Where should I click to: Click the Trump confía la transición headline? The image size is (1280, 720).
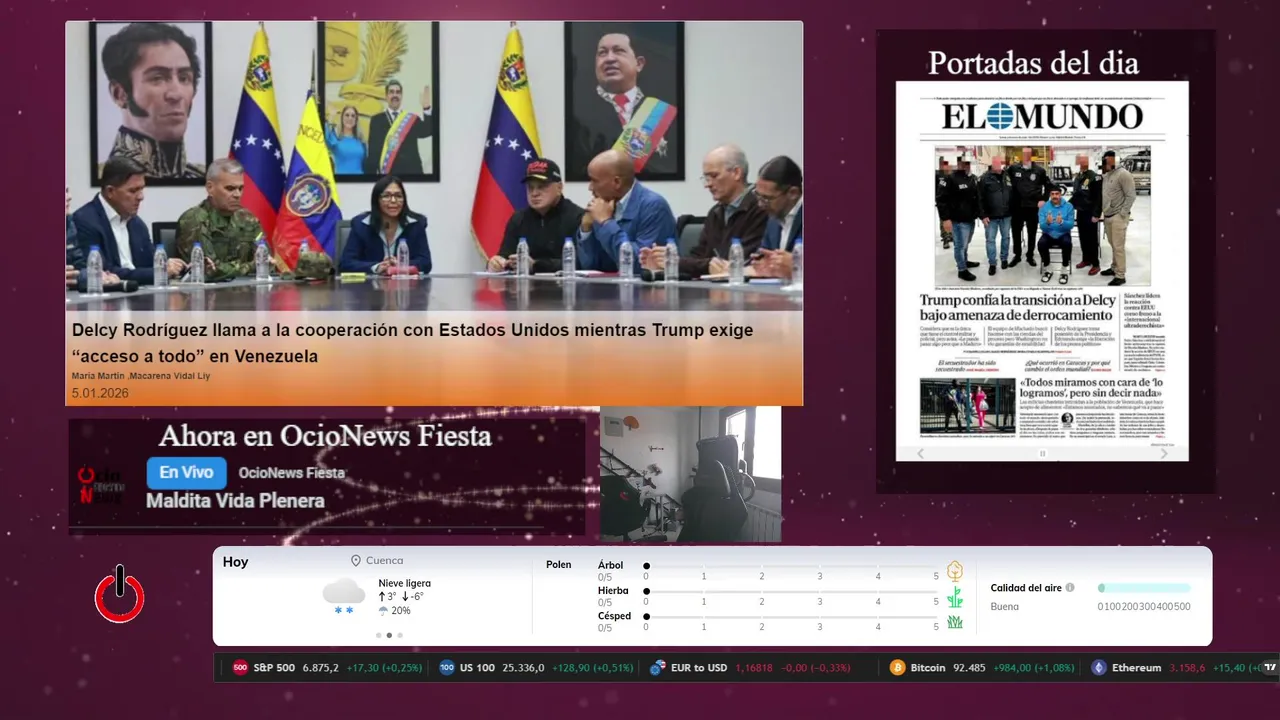(1018, 307)
